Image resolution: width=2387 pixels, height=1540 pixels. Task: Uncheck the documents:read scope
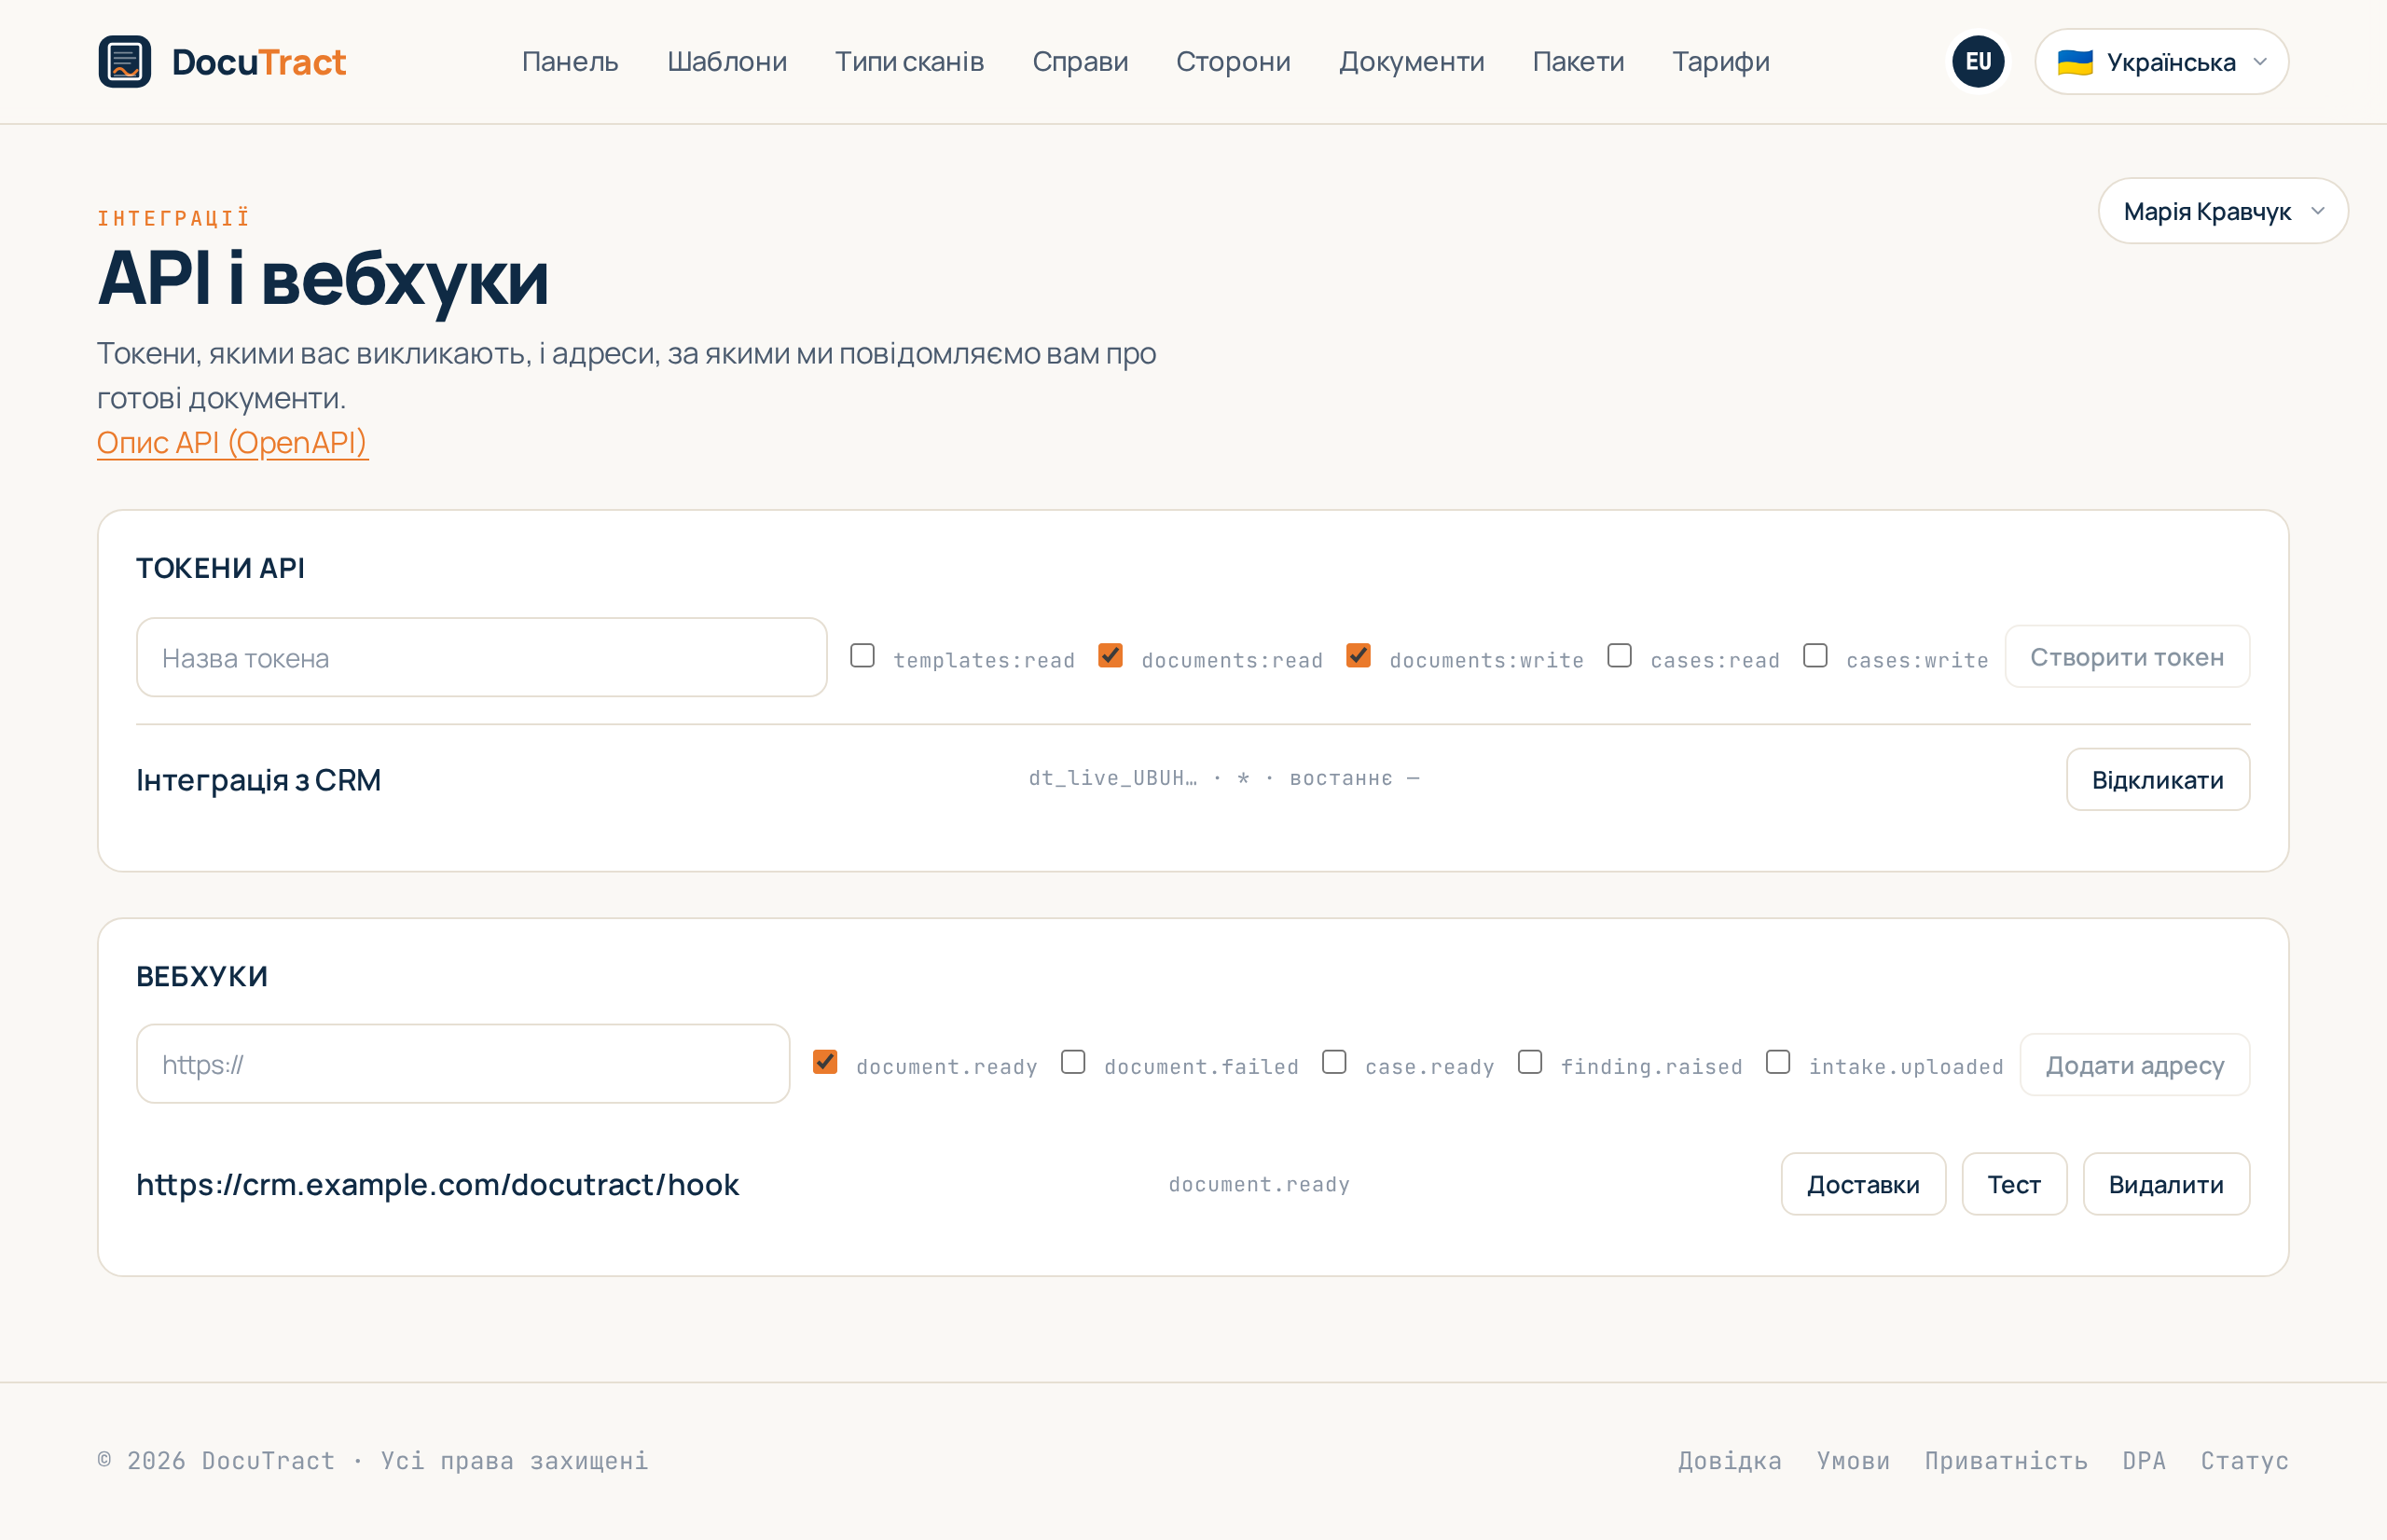pos(1110,656)
